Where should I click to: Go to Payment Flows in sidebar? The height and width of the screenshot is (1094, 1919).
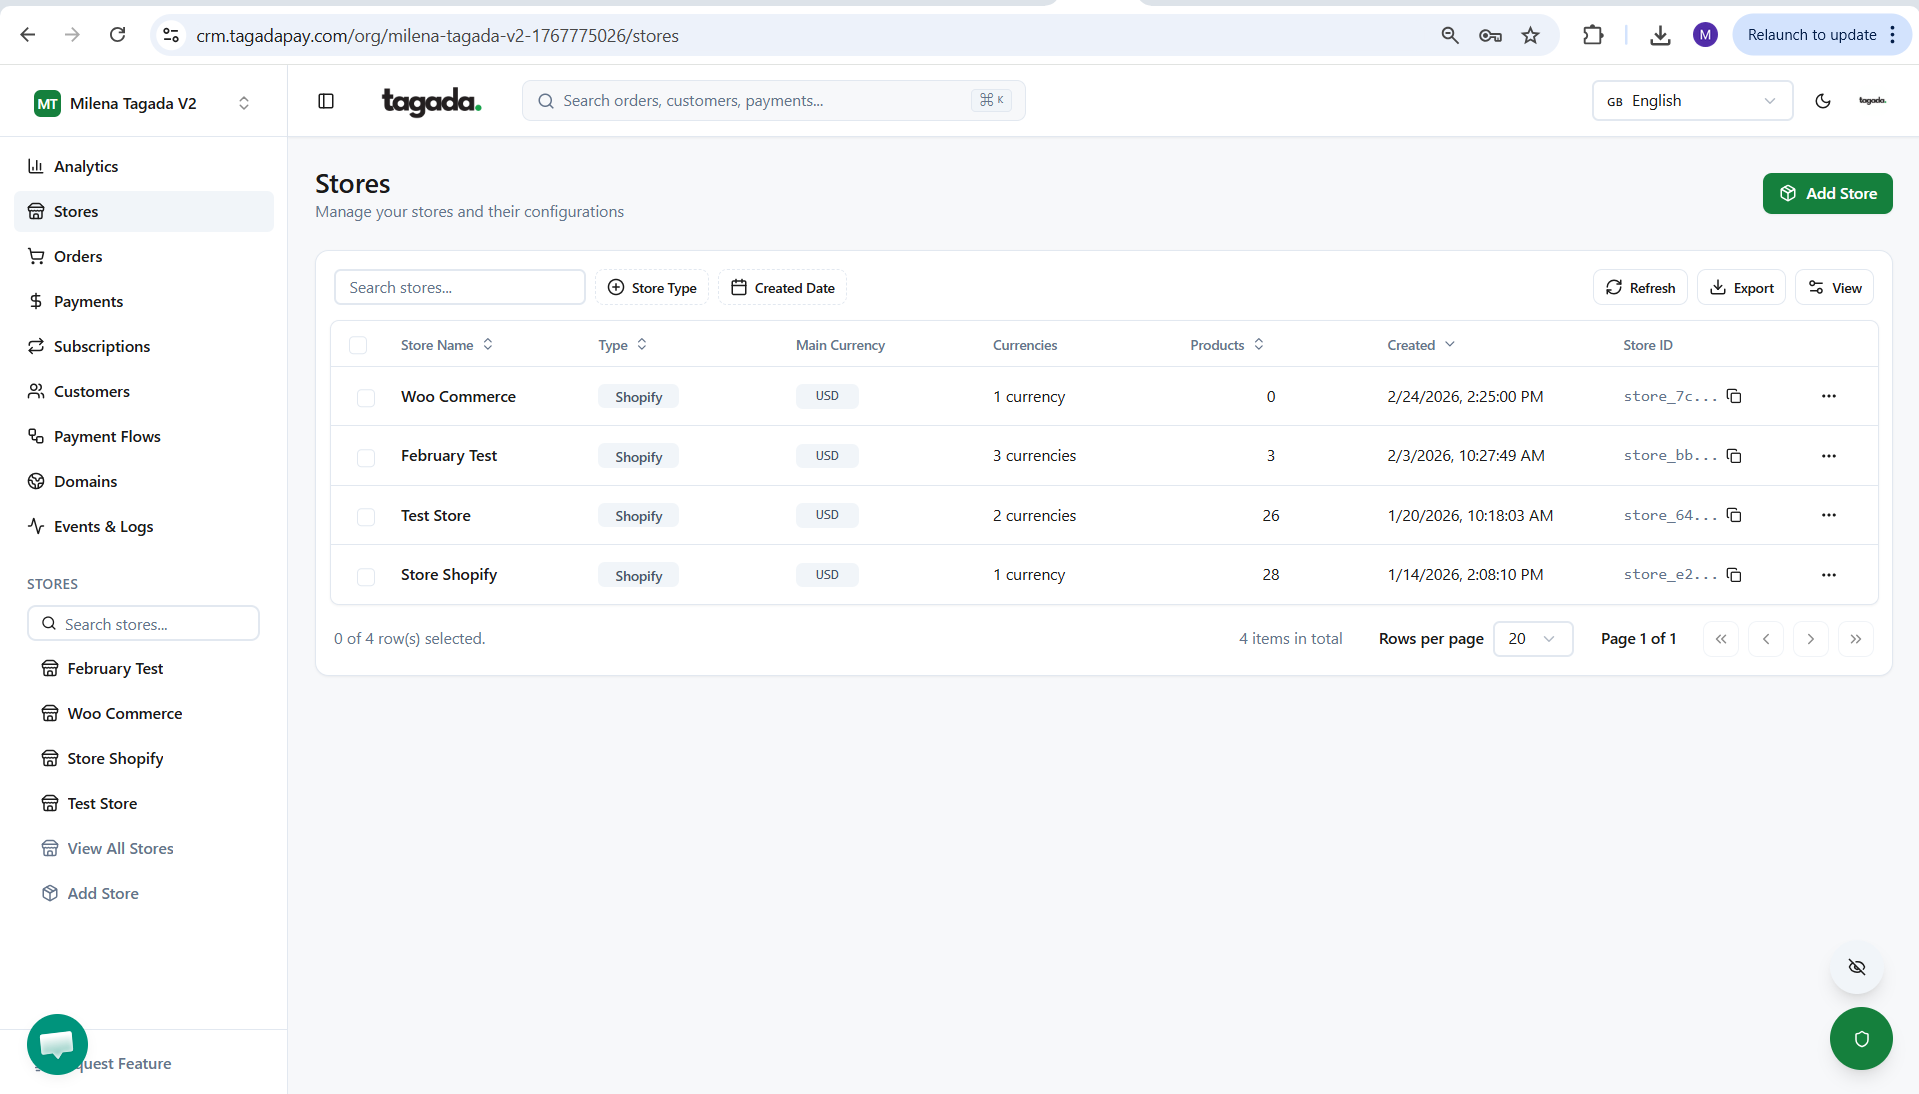tap(107, 437)
